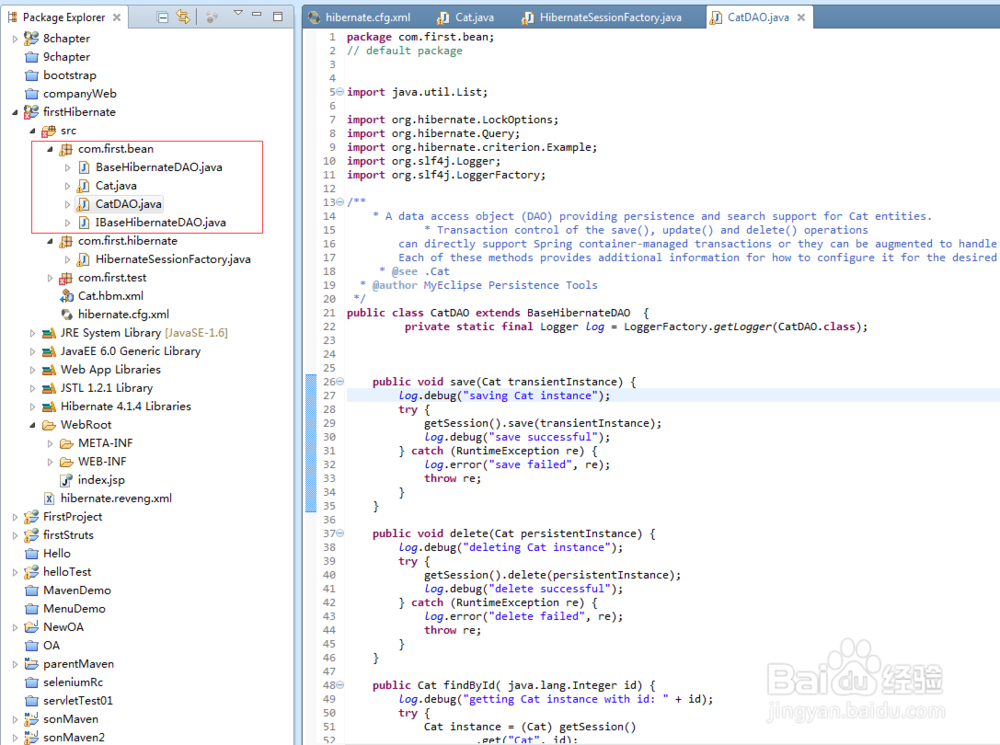Click line number 27 in editor gutter

329,395
